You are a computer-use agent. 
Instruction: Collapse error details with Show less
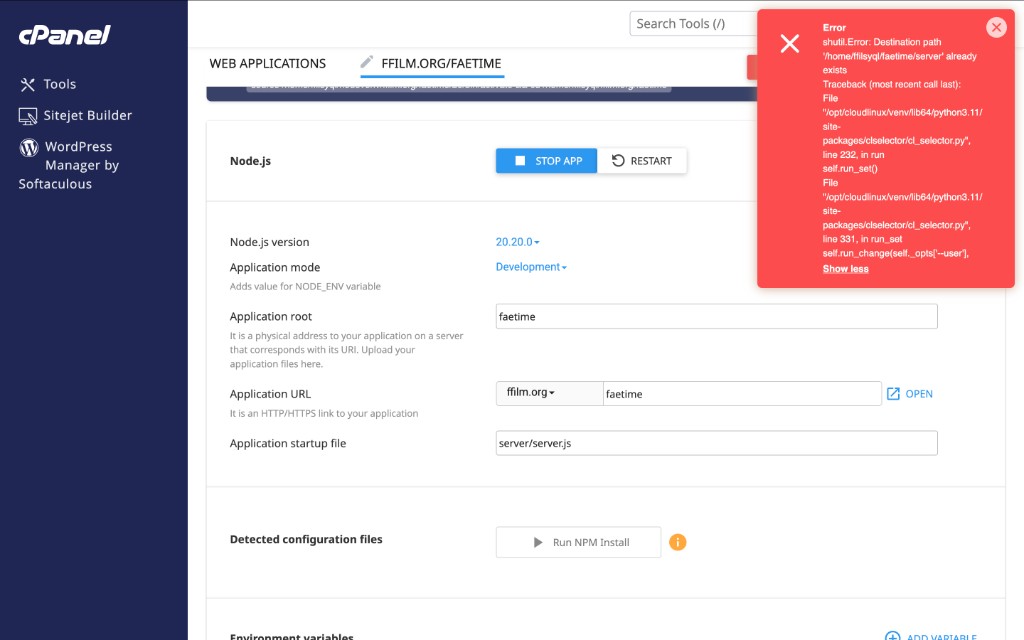845,269
